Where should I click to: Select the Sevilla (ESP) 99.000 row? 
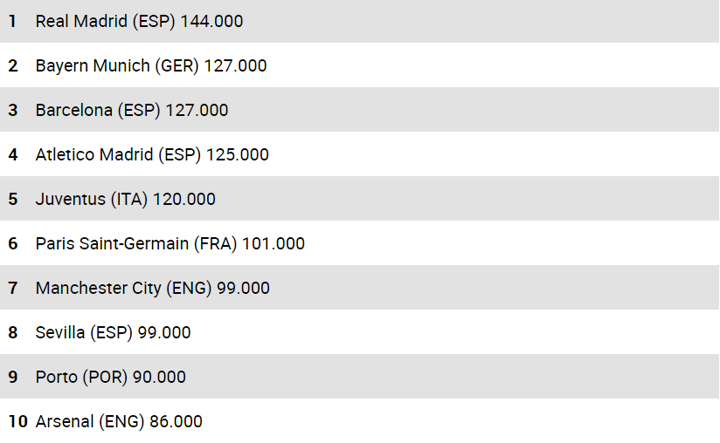113,332
